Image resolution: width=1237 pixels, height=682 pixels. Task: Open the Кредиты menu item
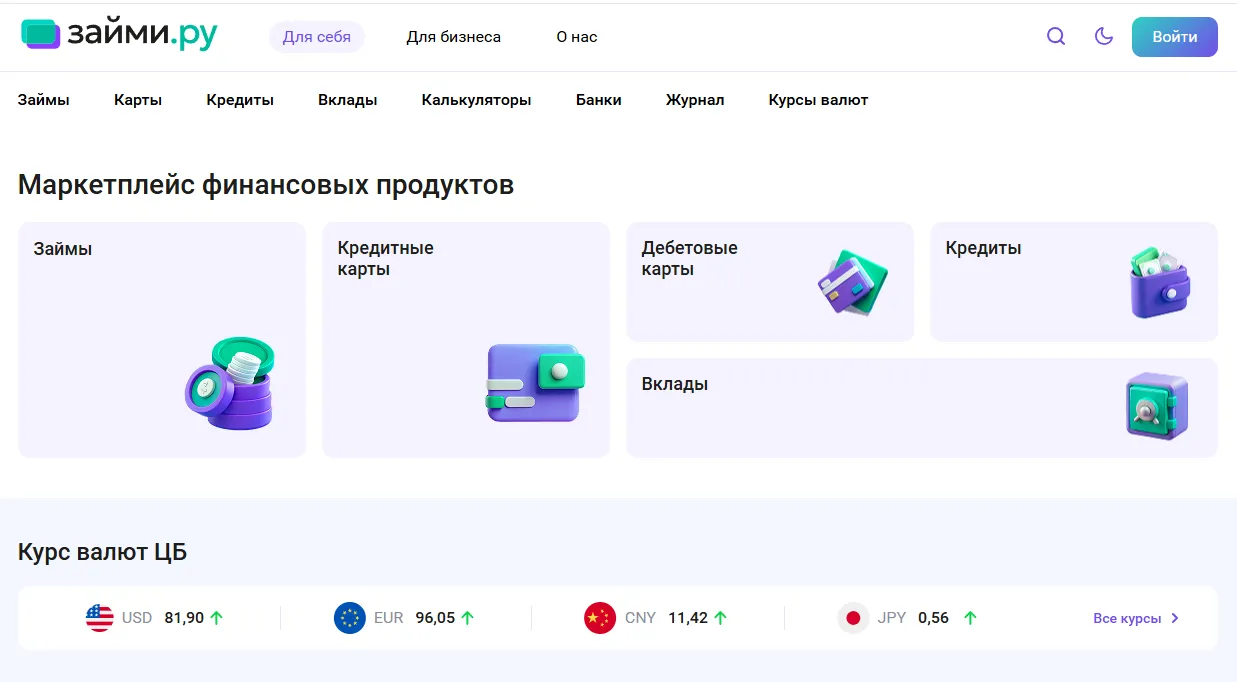(x=240, y=100)
